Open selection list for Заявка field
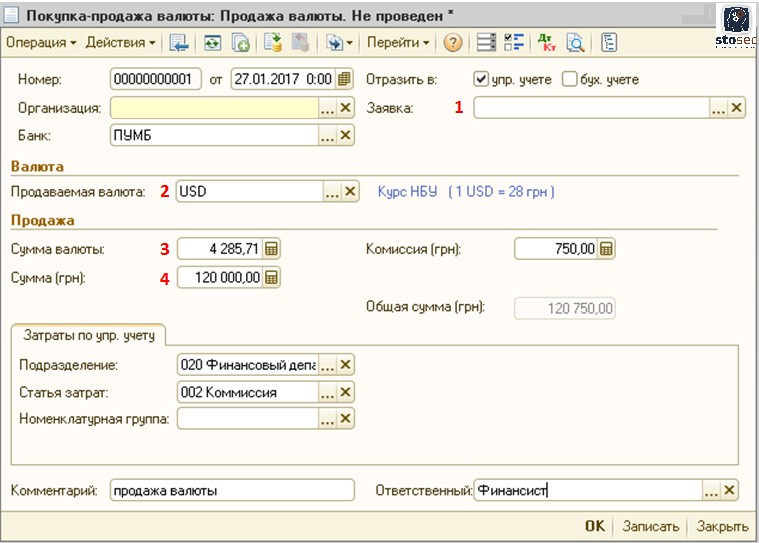Image resolution: width=759 pixels, height=543 pixels. point(718,109)
